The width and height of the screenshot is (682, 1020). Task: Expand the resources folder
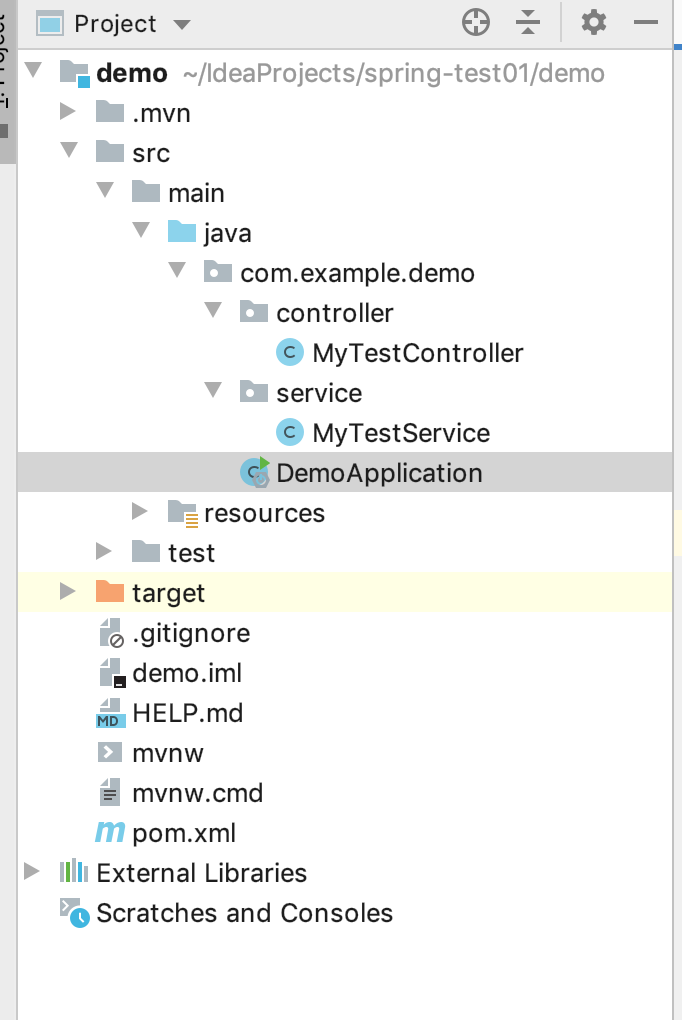pyautogui.click(x=140, y=512)
